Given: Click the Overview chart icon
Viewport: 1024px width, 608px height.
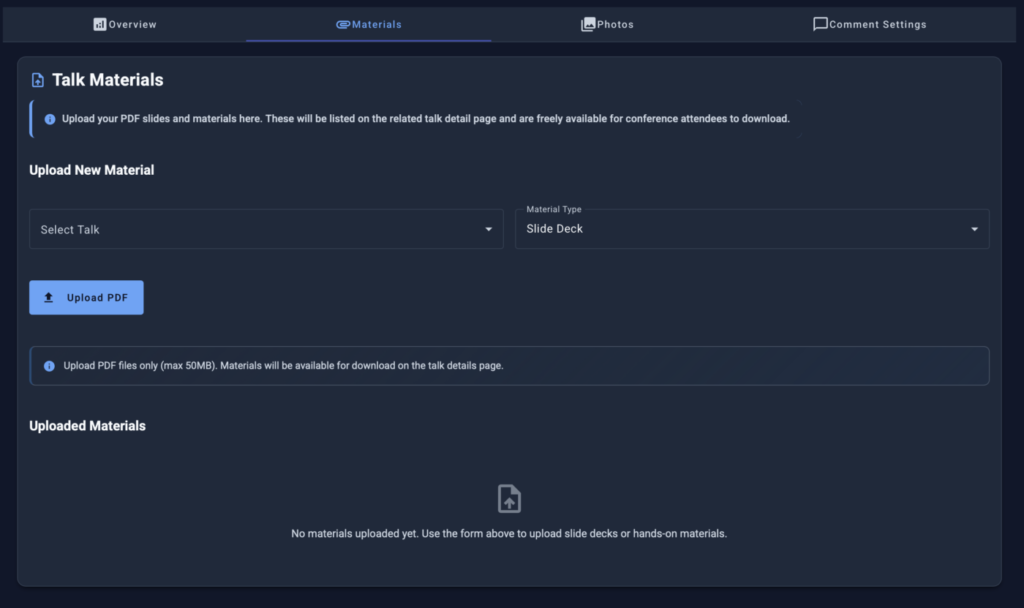Looking at the screenshot, I should pos(99,25).
